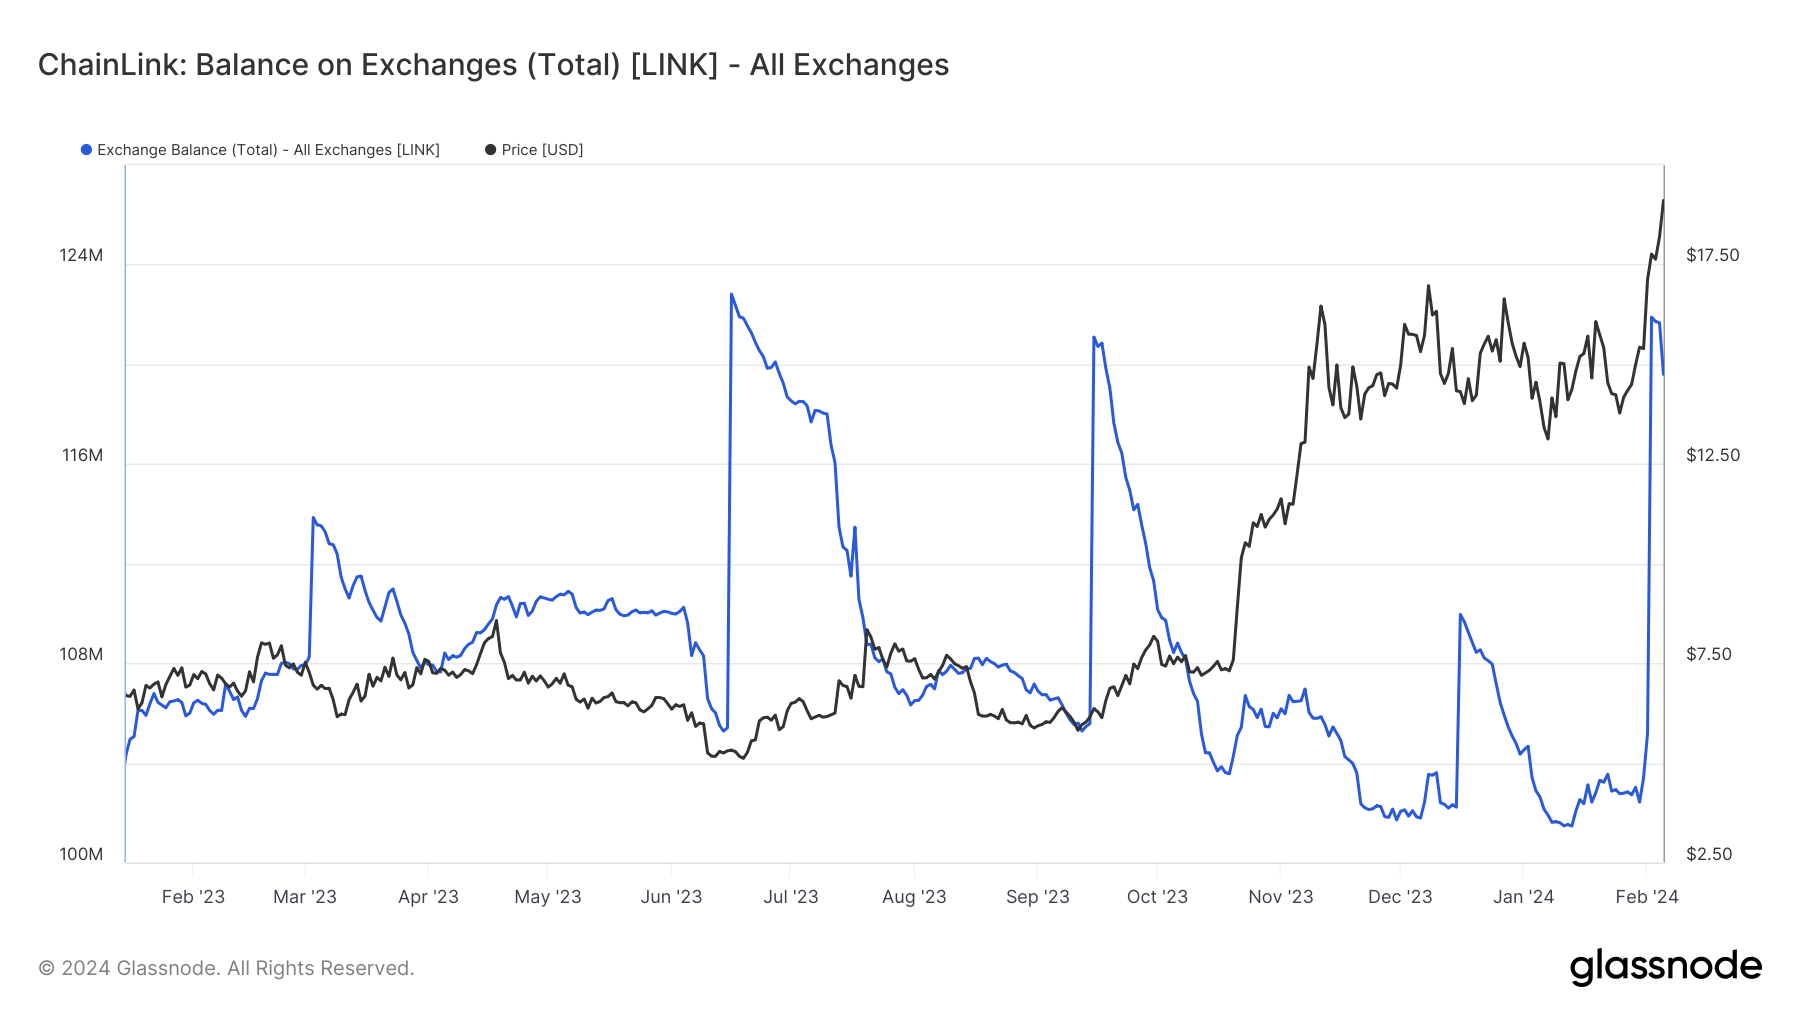Select the Dec '23 x-axis label
The image size is (1800, 1013).
click(x=1400, y=897)
